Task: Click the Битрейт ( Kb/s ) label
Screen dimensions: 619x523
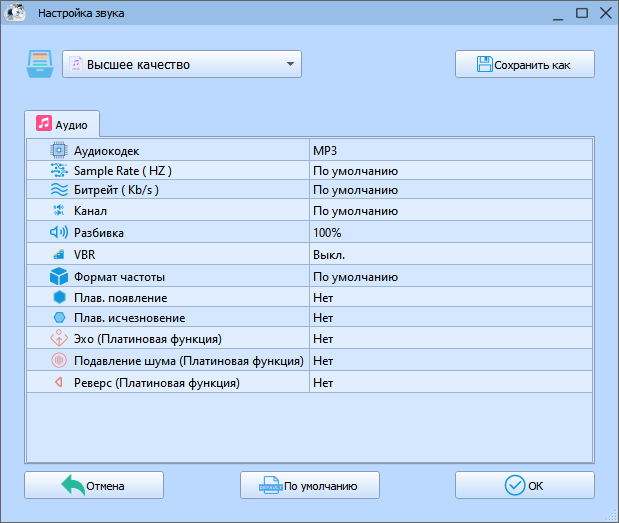Action: coord(116,190)
